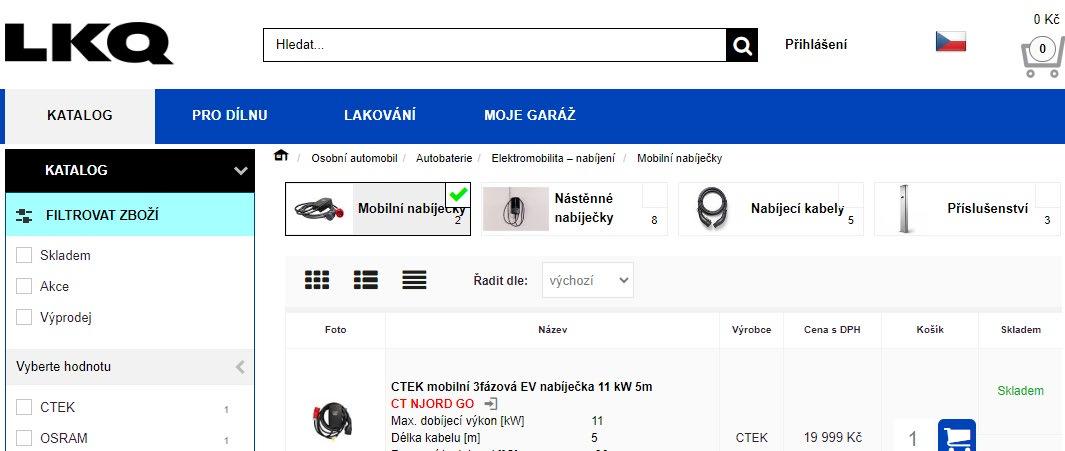
Task: Switch to compact rows view icon
Action: click(x=414, y=280)
